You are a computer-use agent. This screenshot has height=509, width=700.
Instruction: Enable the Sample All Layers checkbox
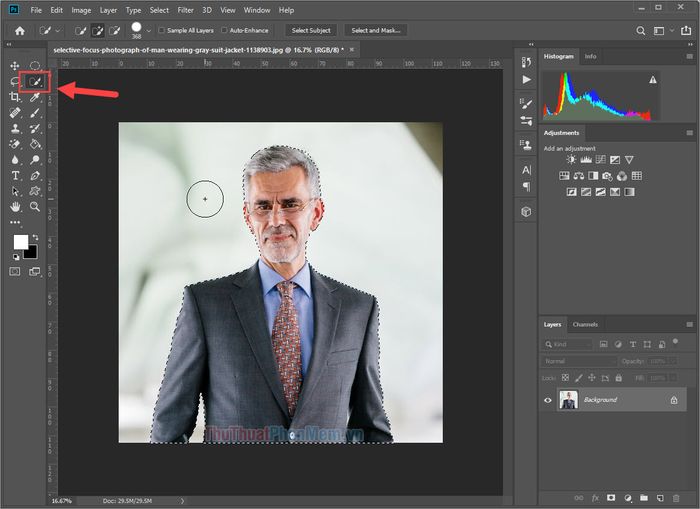coord(162,30)
